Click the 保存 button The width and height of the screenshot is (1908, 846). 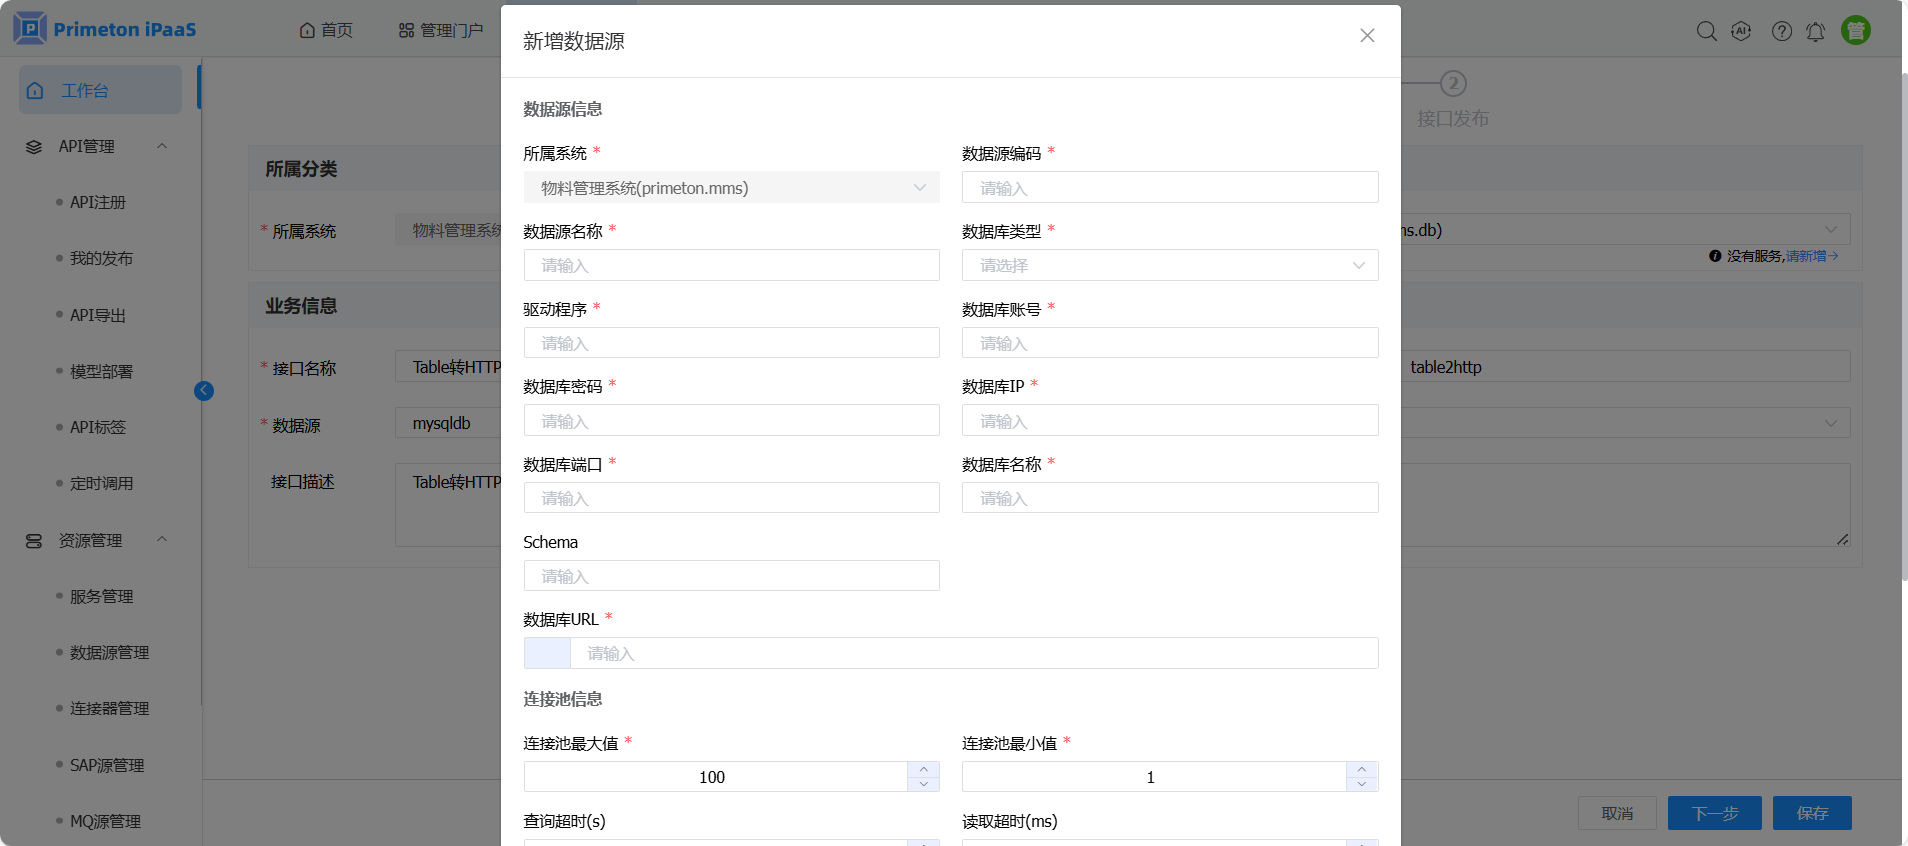(x=1811, y=813)
